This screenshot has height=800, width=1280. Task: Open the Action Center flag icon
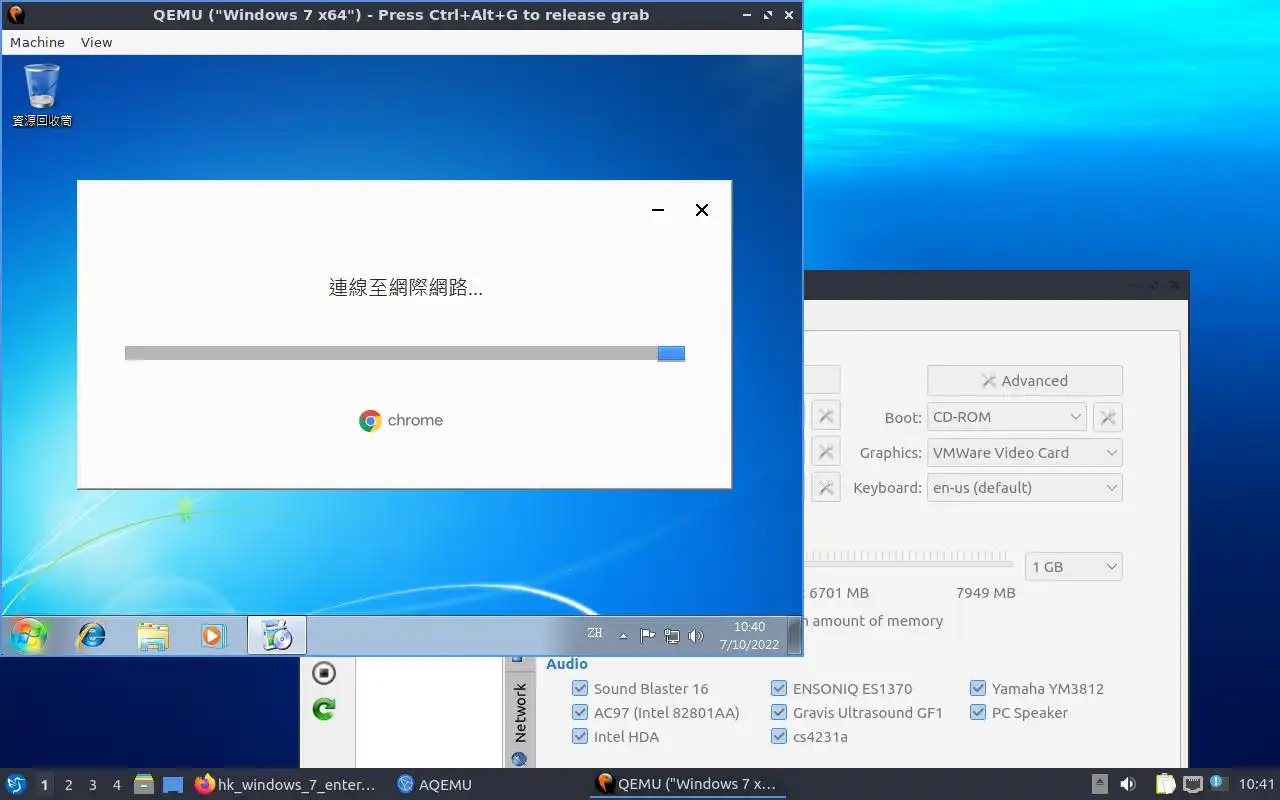click(x=647, y=635)
